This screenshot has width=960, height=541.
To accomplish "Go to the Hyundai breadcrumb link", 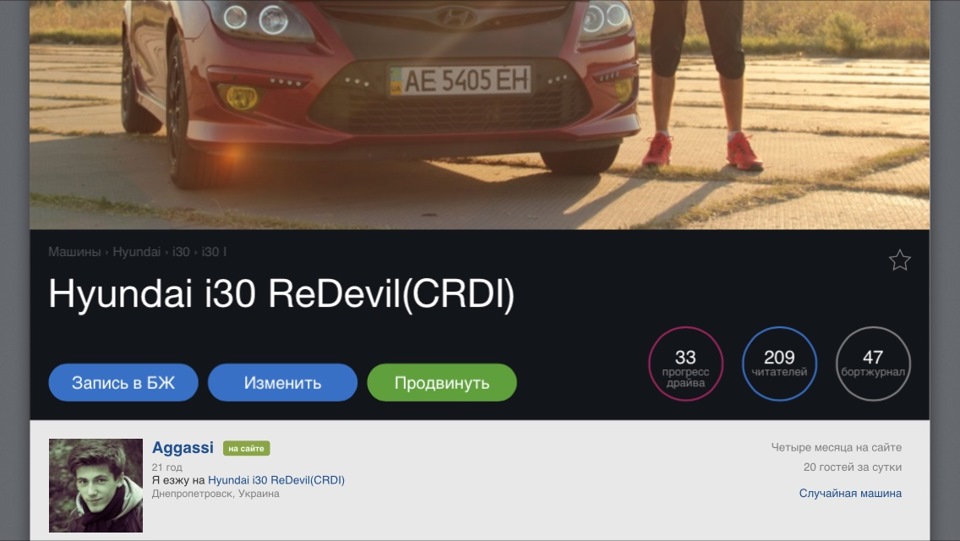I will 137,252.
